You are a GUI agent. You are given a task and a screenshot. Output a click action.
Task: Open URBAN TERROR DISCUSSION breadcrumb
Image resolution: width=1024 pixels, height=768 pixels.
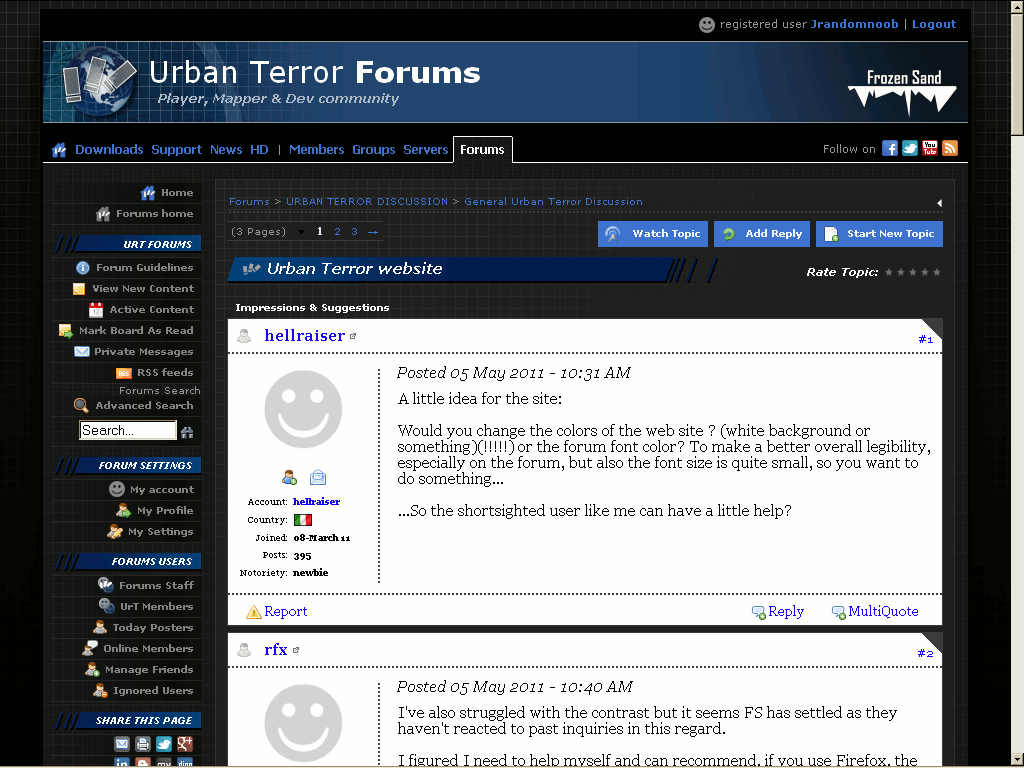pos(367,202)
